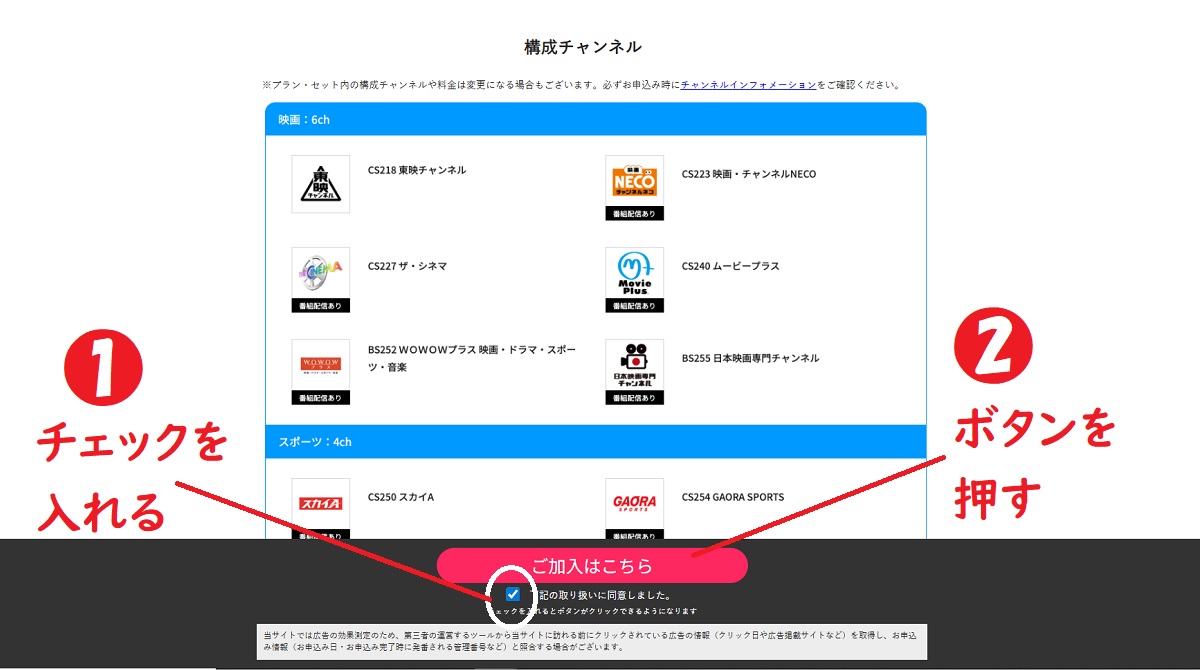The image size is (1200, 670).
Task: Click the チャンネルNECO channel logo
Action: point(634,179)
